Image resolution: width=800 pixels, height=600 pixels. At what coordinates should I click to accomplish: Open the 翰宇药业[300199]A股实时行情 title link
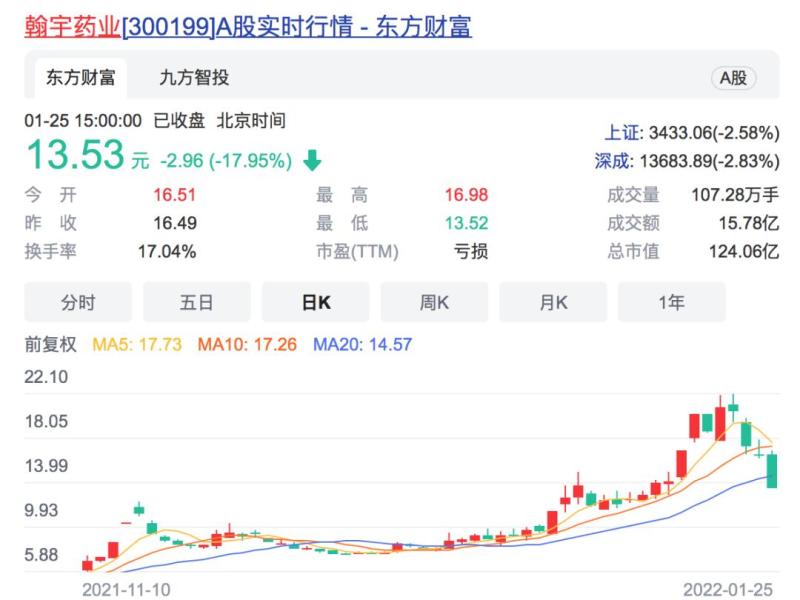248,27
